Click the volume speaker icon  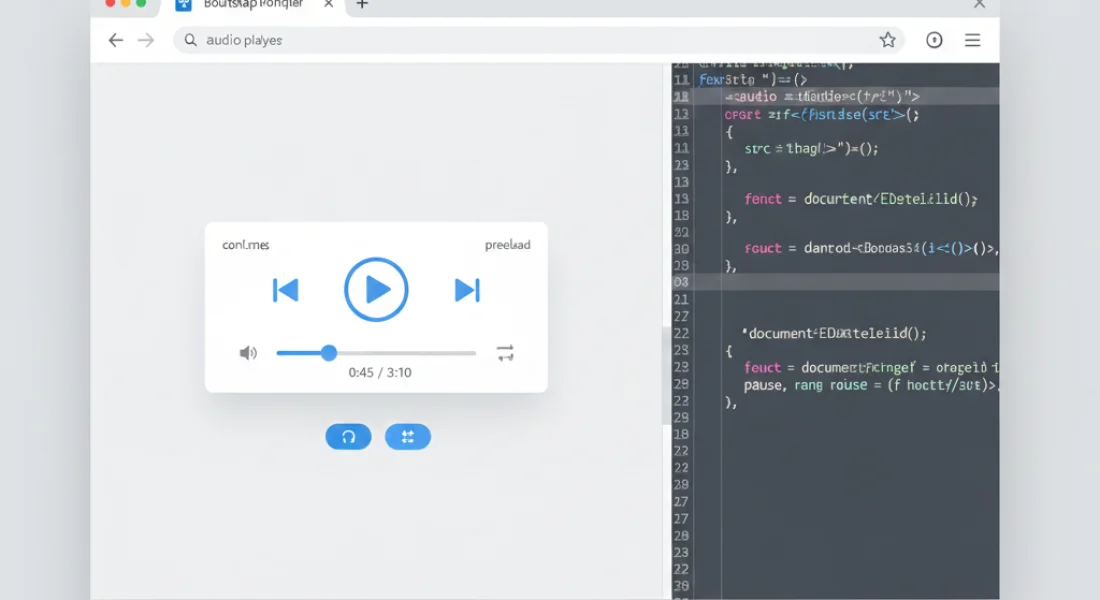(248, 352)
